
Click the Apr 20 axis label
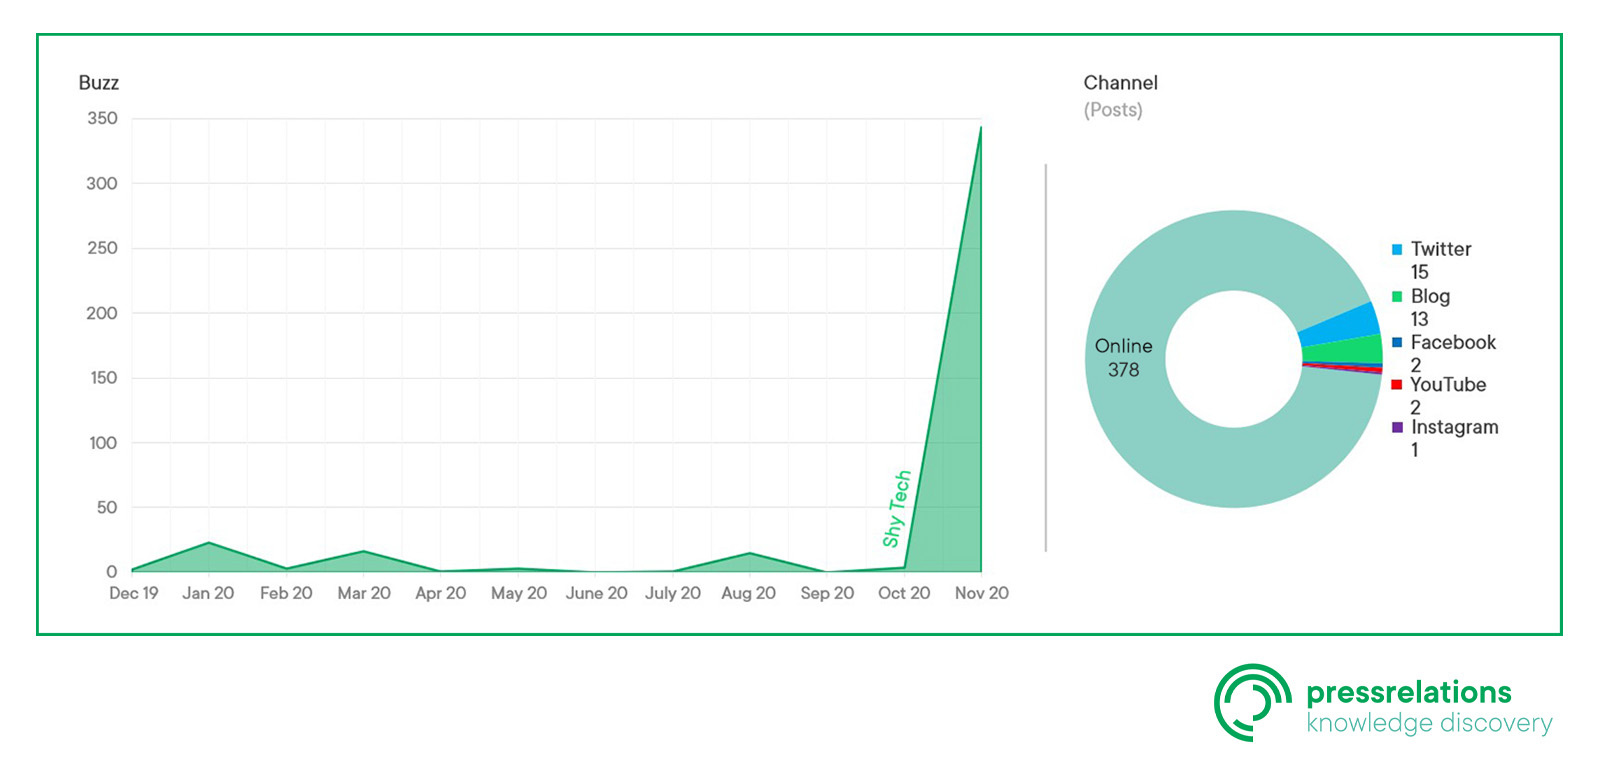(x=441, y=593)
